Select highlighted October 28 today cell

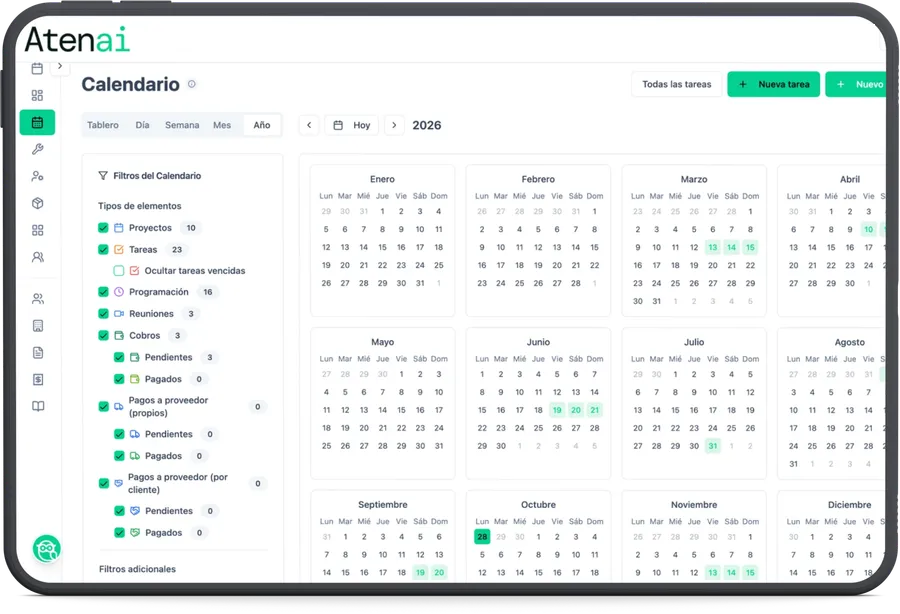click(x=482, y=537)
